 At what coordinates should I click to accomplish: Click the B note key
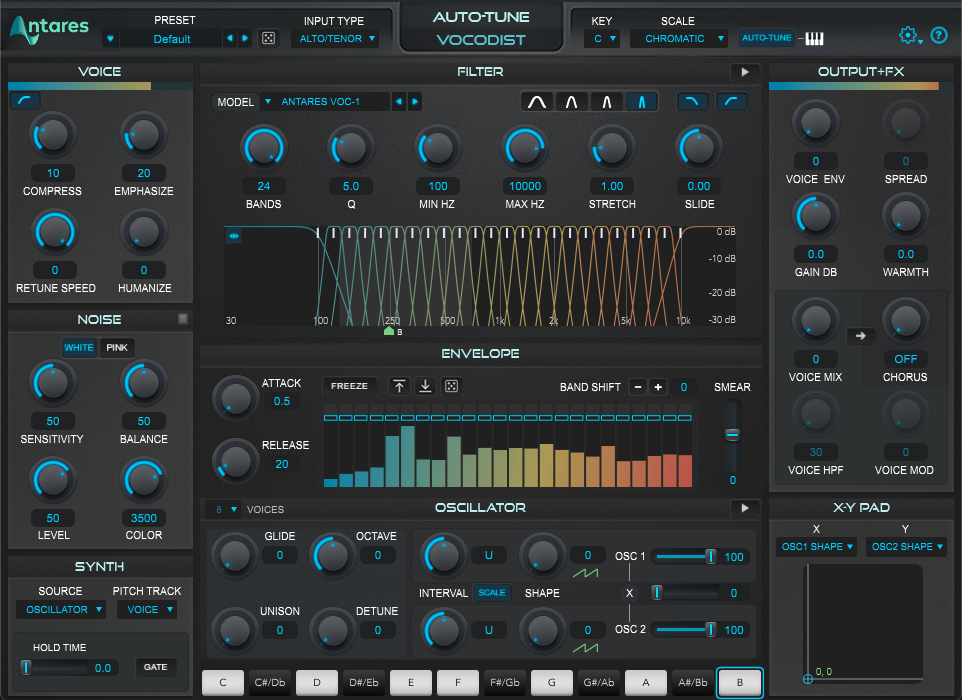(x=740, y=682)
